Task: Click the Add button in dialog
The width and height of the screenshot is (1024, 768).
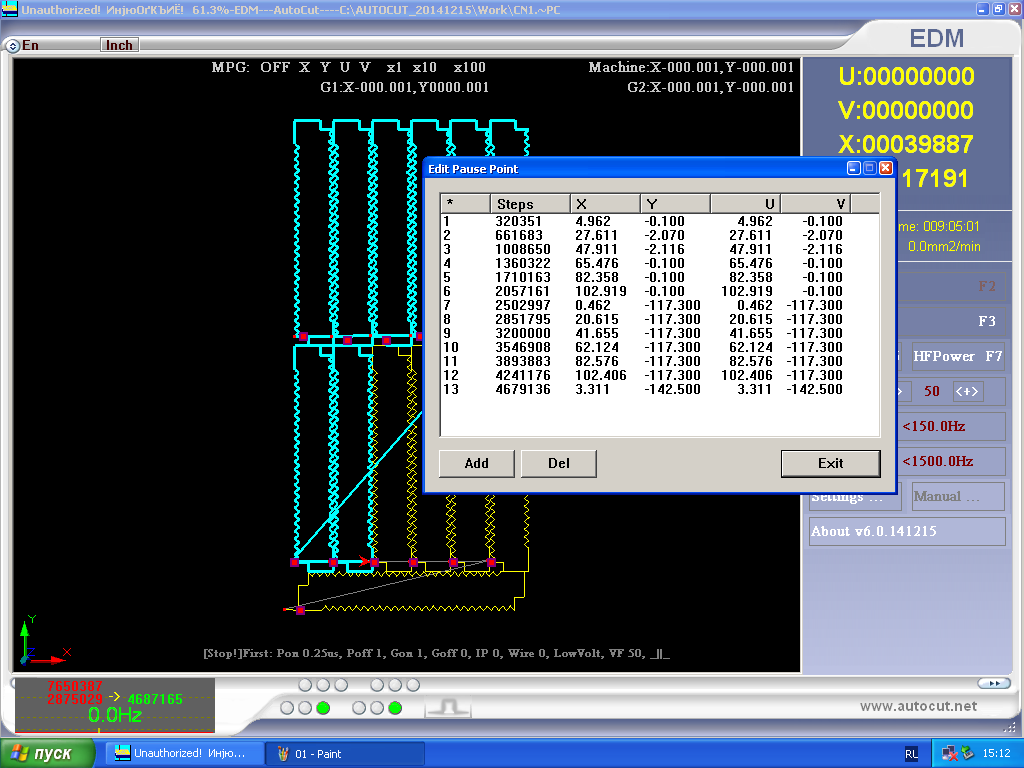Action: (x=477, y=463)
